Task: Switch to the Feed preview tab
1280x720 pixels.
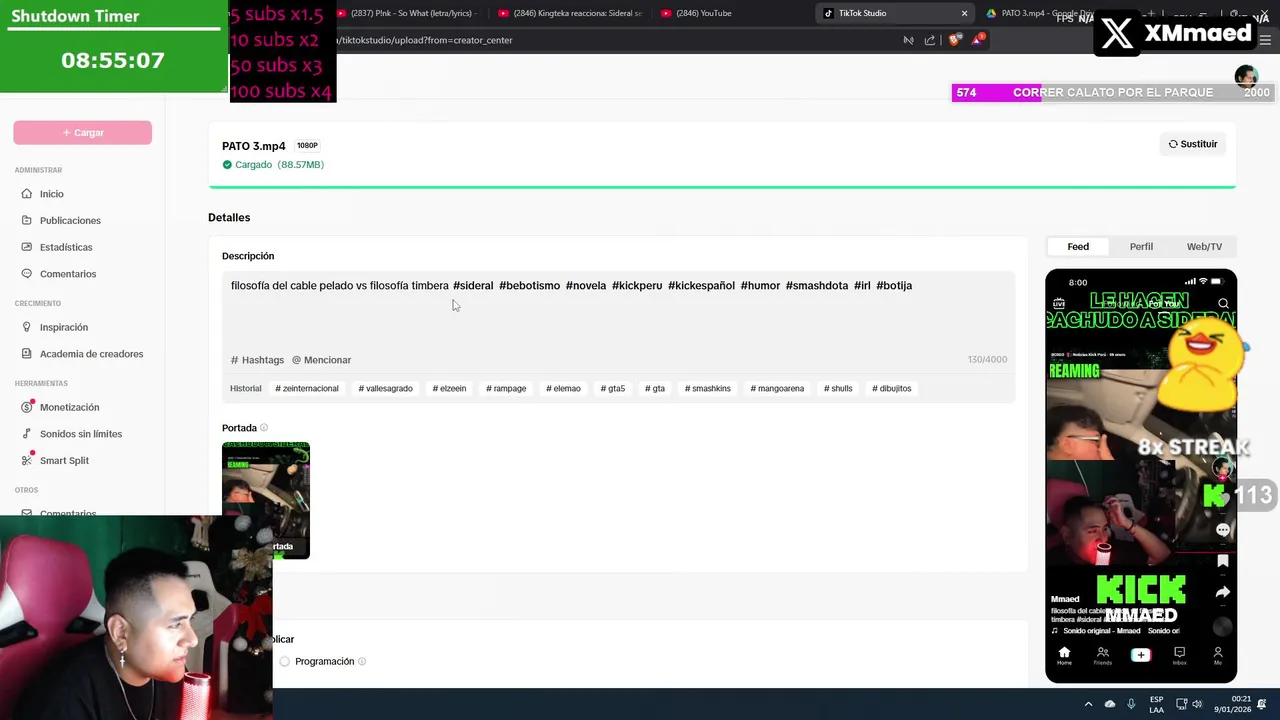Action: tap(1078, 247)
